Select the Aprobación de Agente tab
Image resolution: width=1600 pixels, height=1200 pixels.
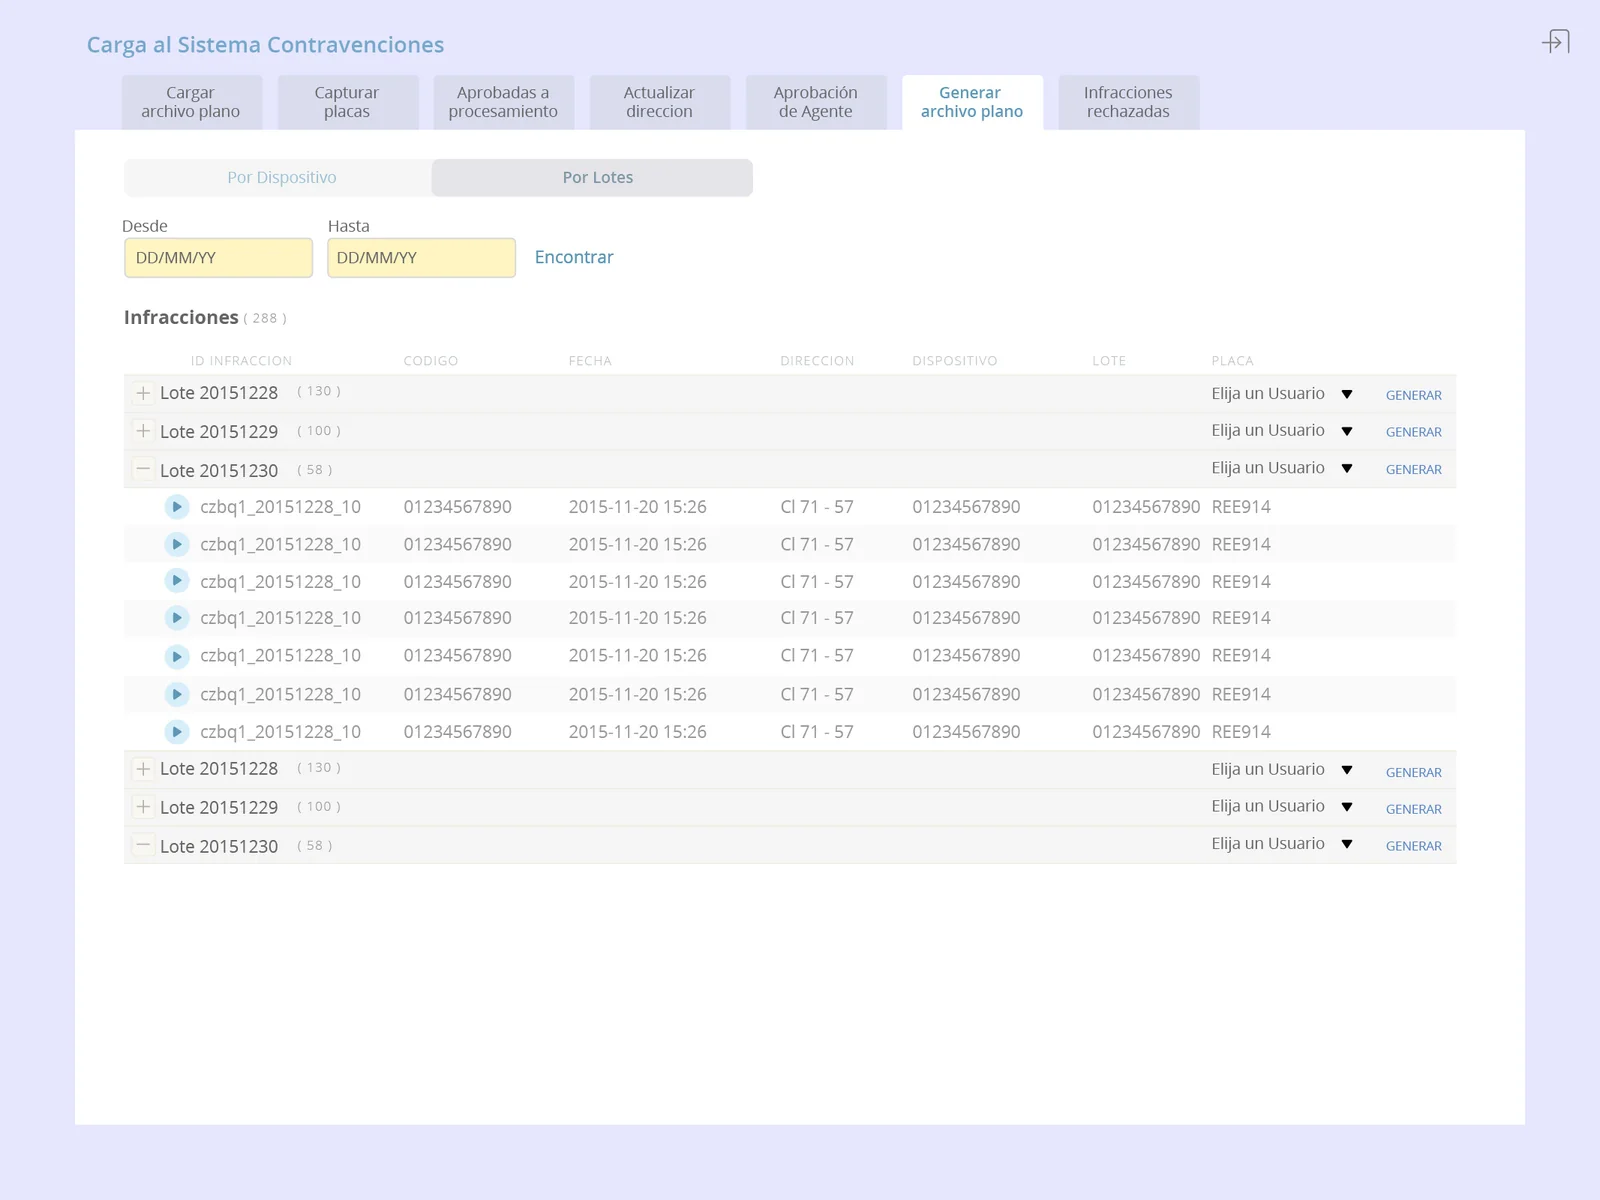tap(816, 102)
